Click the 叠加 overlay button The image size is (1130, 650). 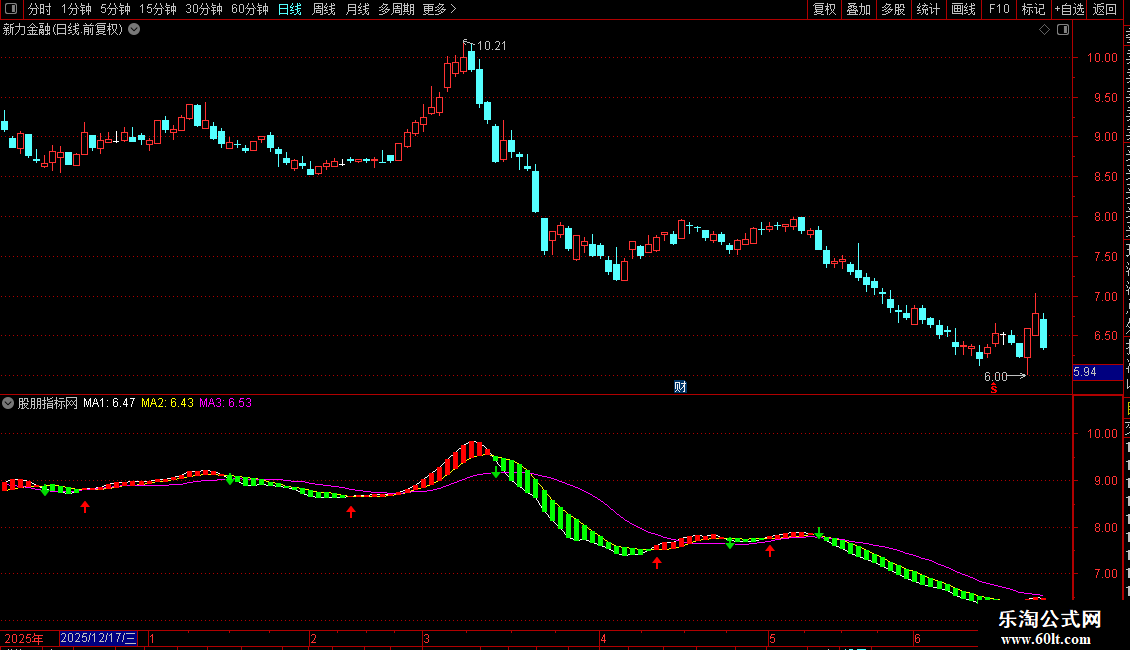[x=858, y=9]
